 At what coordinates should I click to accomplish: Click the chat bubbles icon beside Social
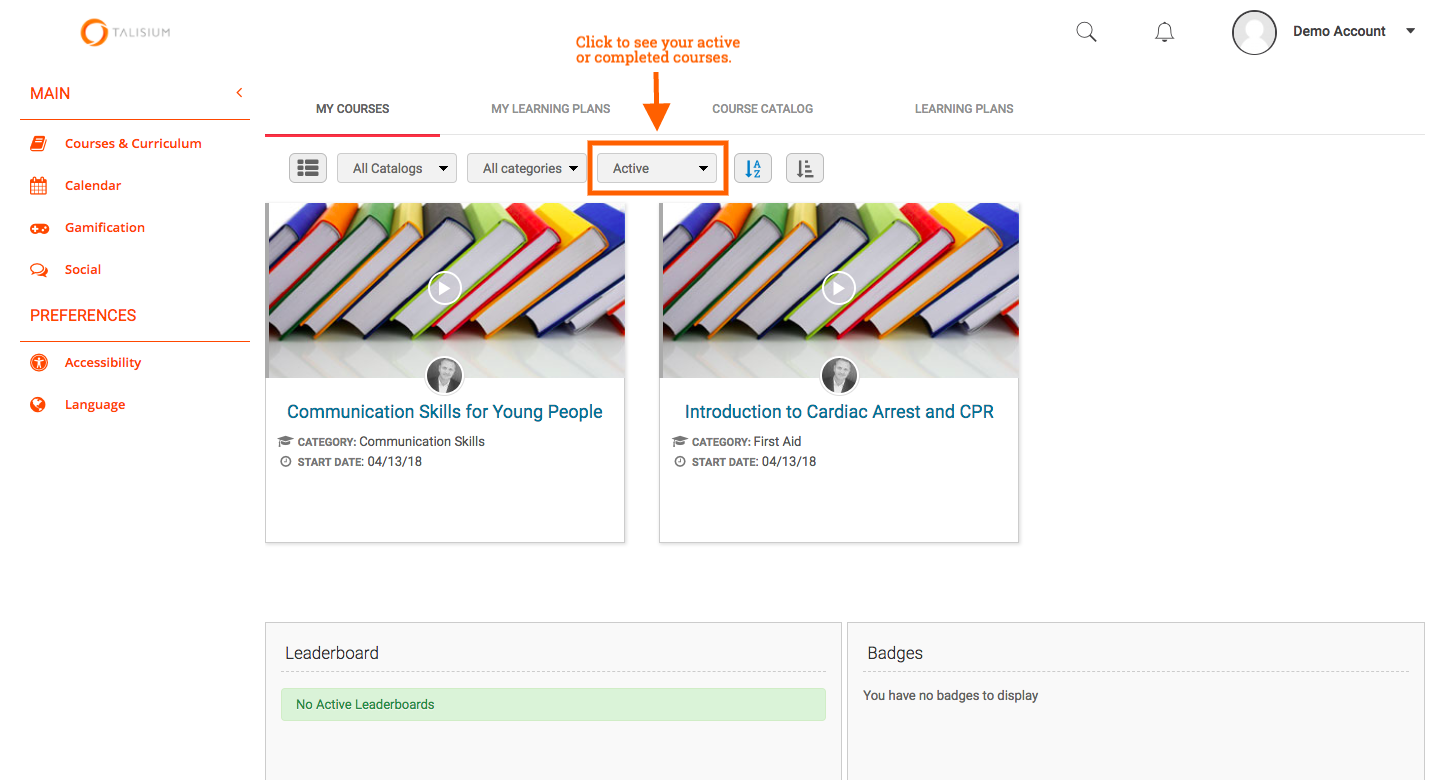point(39,270)
